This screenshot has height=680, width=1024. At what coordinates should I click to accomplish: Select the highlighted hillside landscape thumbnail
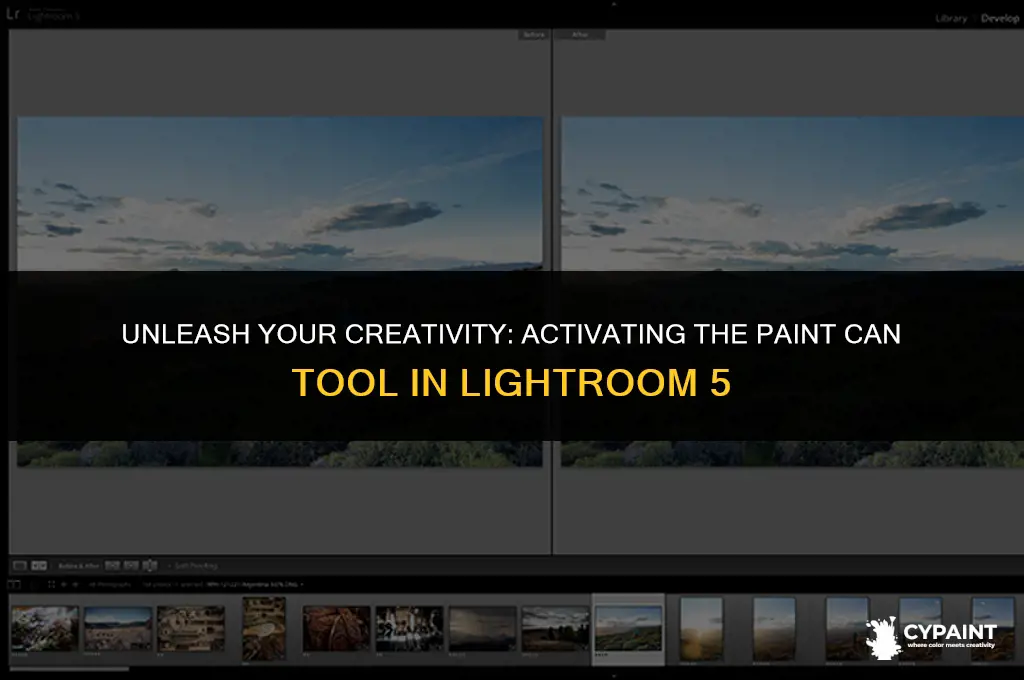click(x=628, y=628)
